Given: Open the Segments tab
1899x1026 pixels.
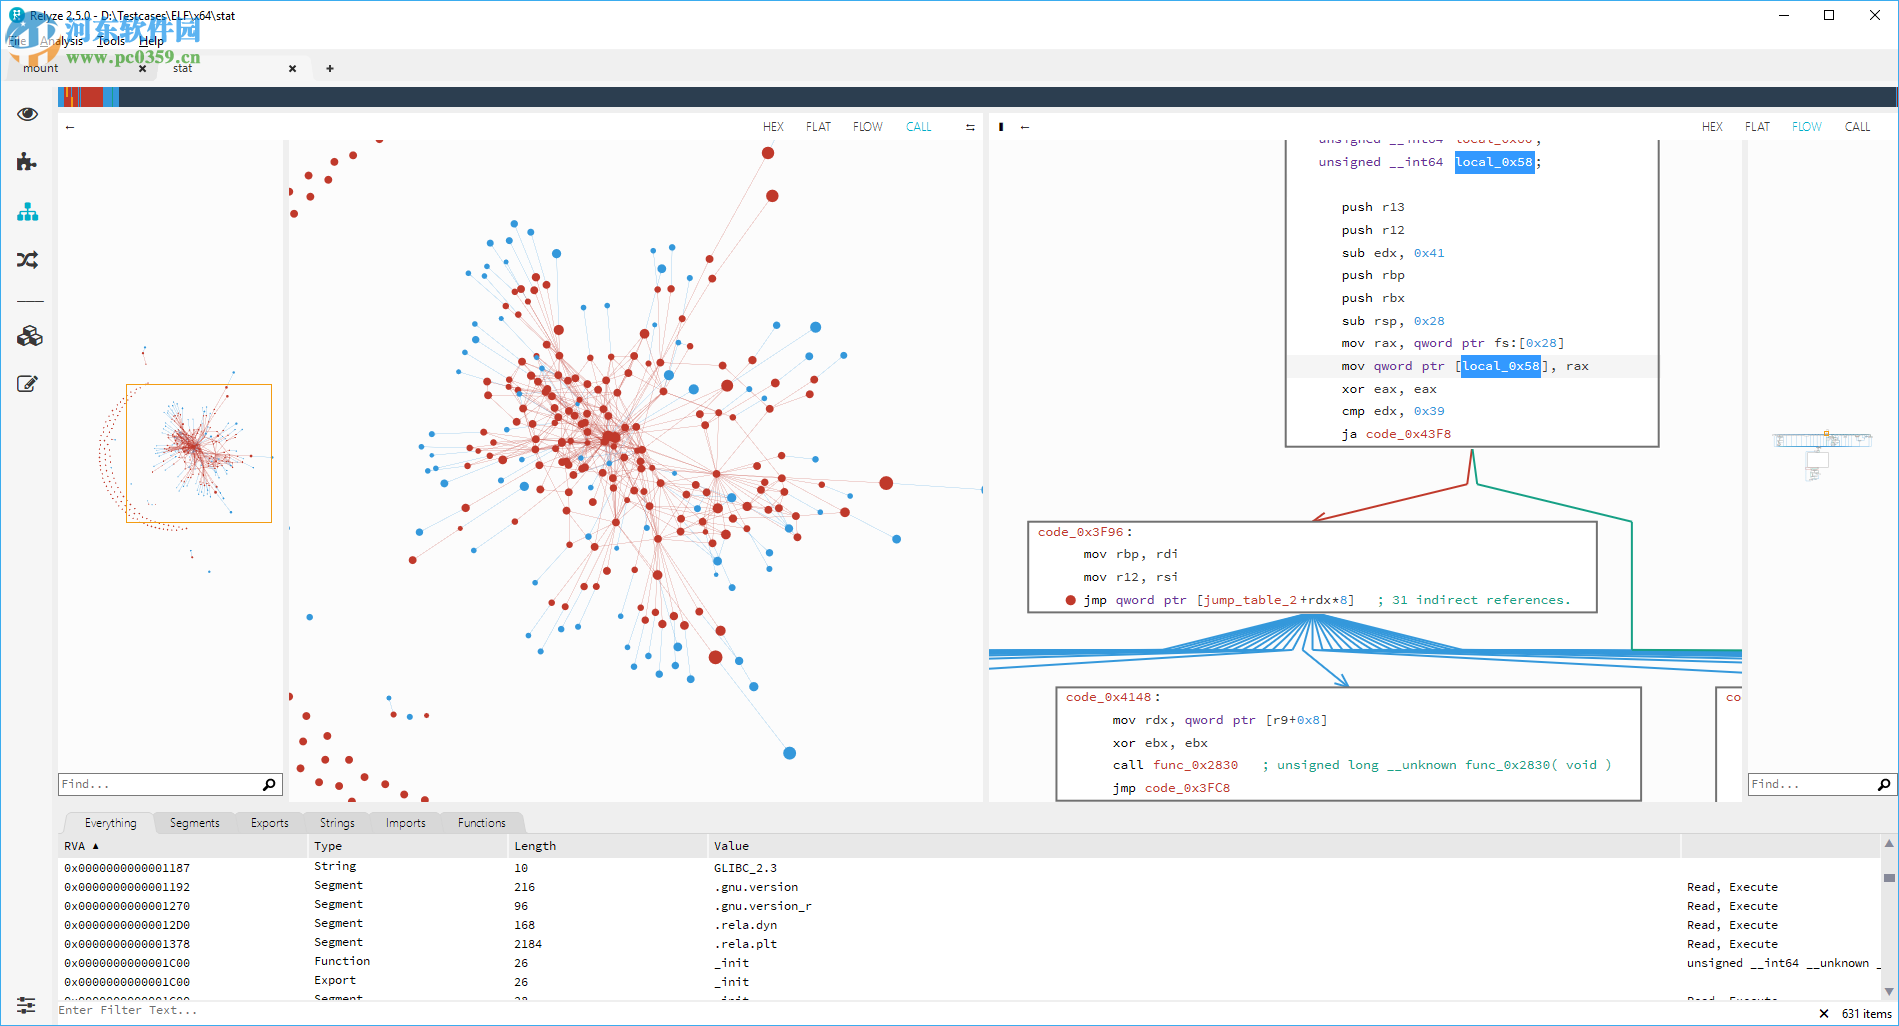Looking at the screenshot, I should tap(194, 823).
